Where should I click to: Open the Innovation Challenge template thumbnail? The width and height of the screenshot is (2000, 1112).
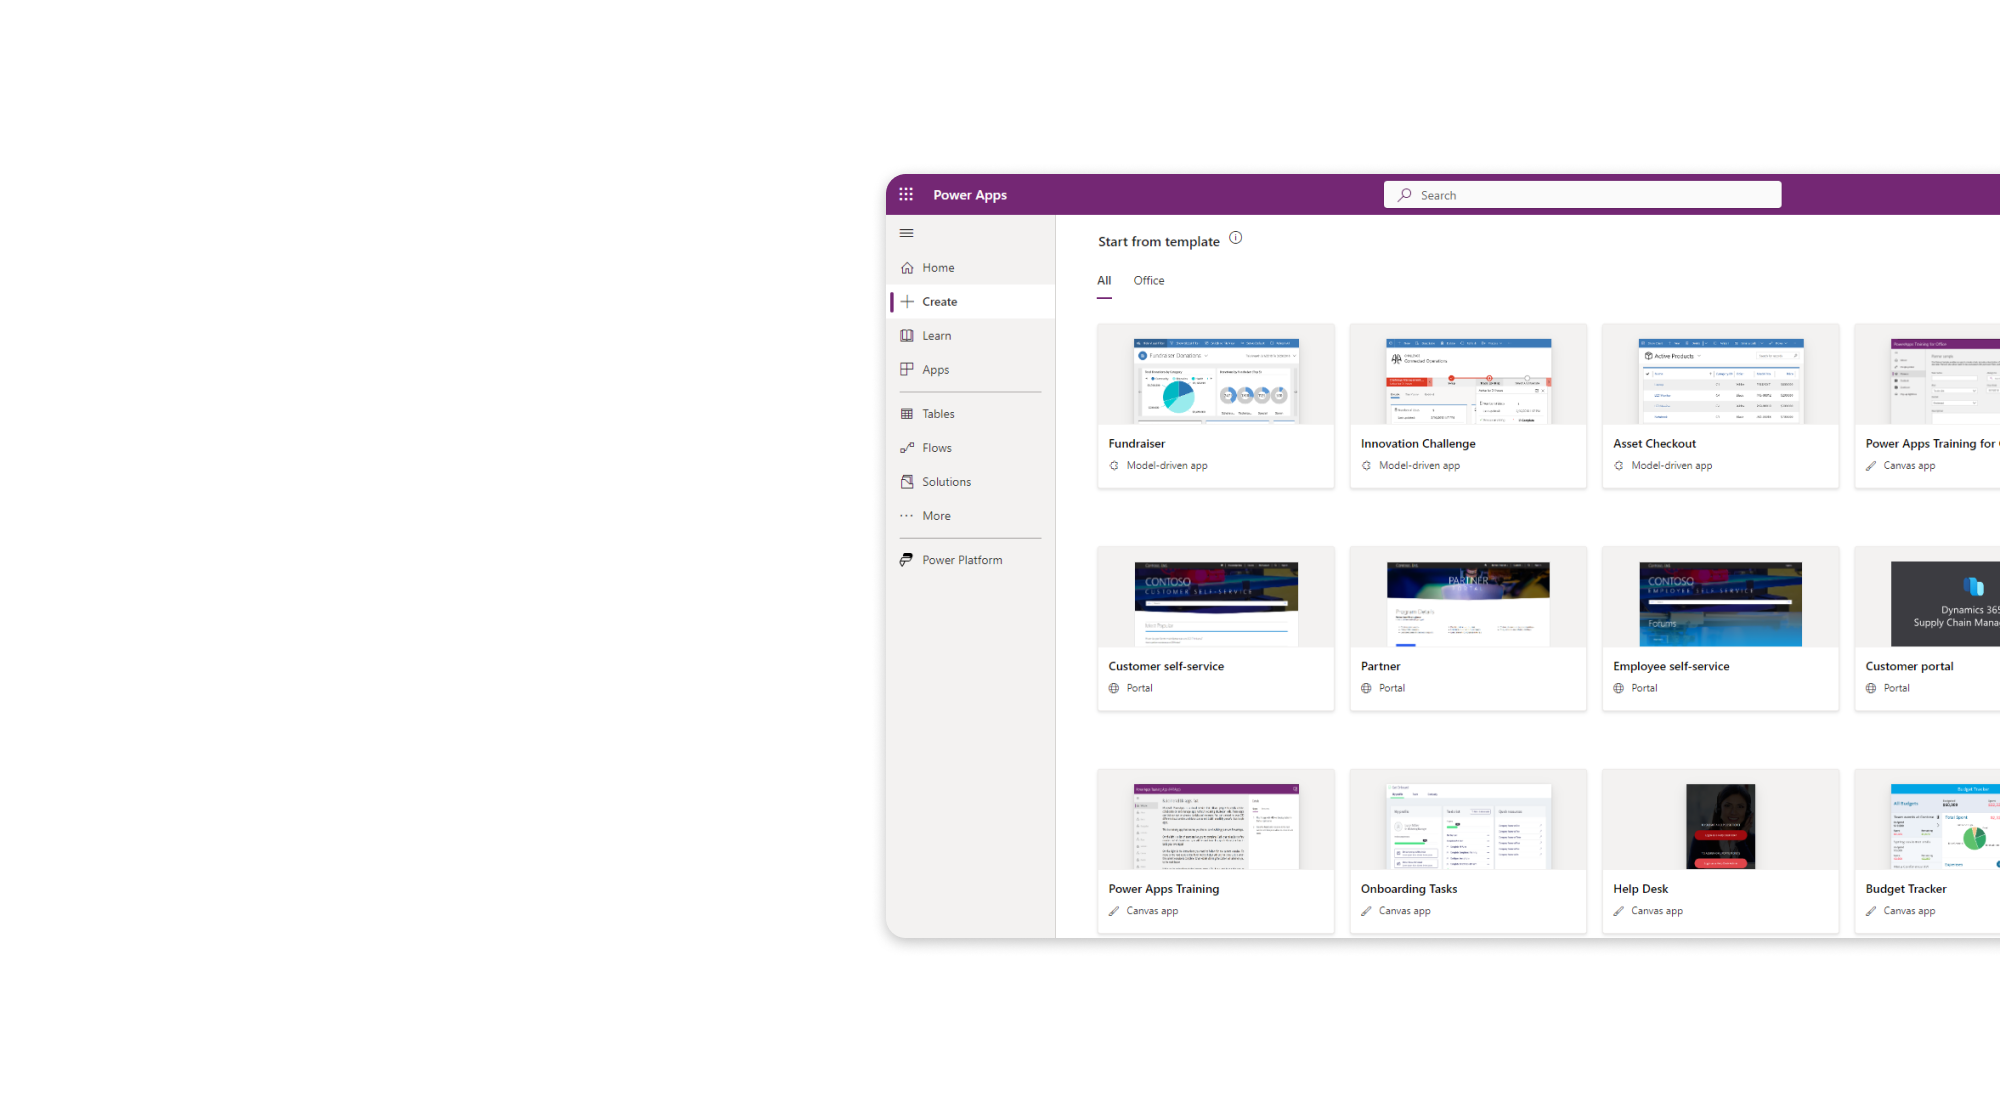[x=1468, y=381]
